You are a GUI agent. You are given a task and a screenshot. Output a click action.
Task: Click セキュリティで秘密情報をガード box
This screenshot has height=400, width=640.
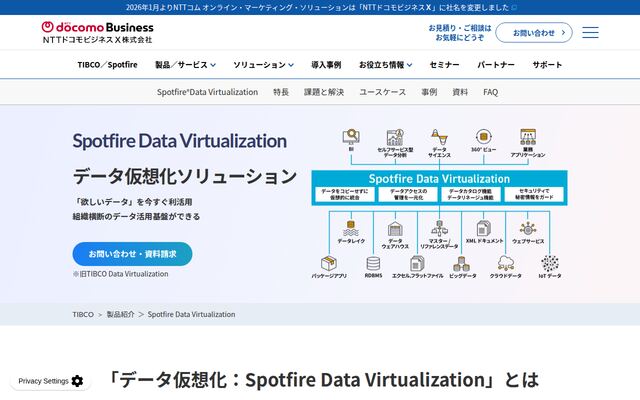(x=534, y=194)
